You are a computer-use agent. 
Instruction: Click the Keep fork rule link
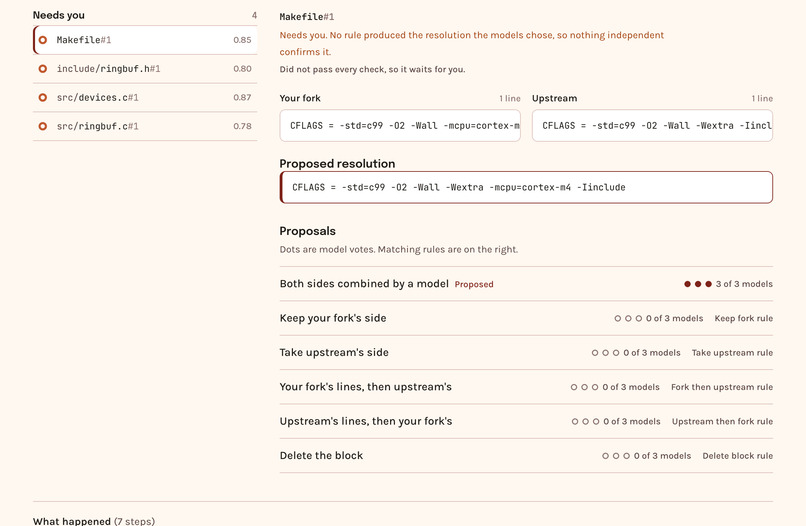[x=743, y=318]
